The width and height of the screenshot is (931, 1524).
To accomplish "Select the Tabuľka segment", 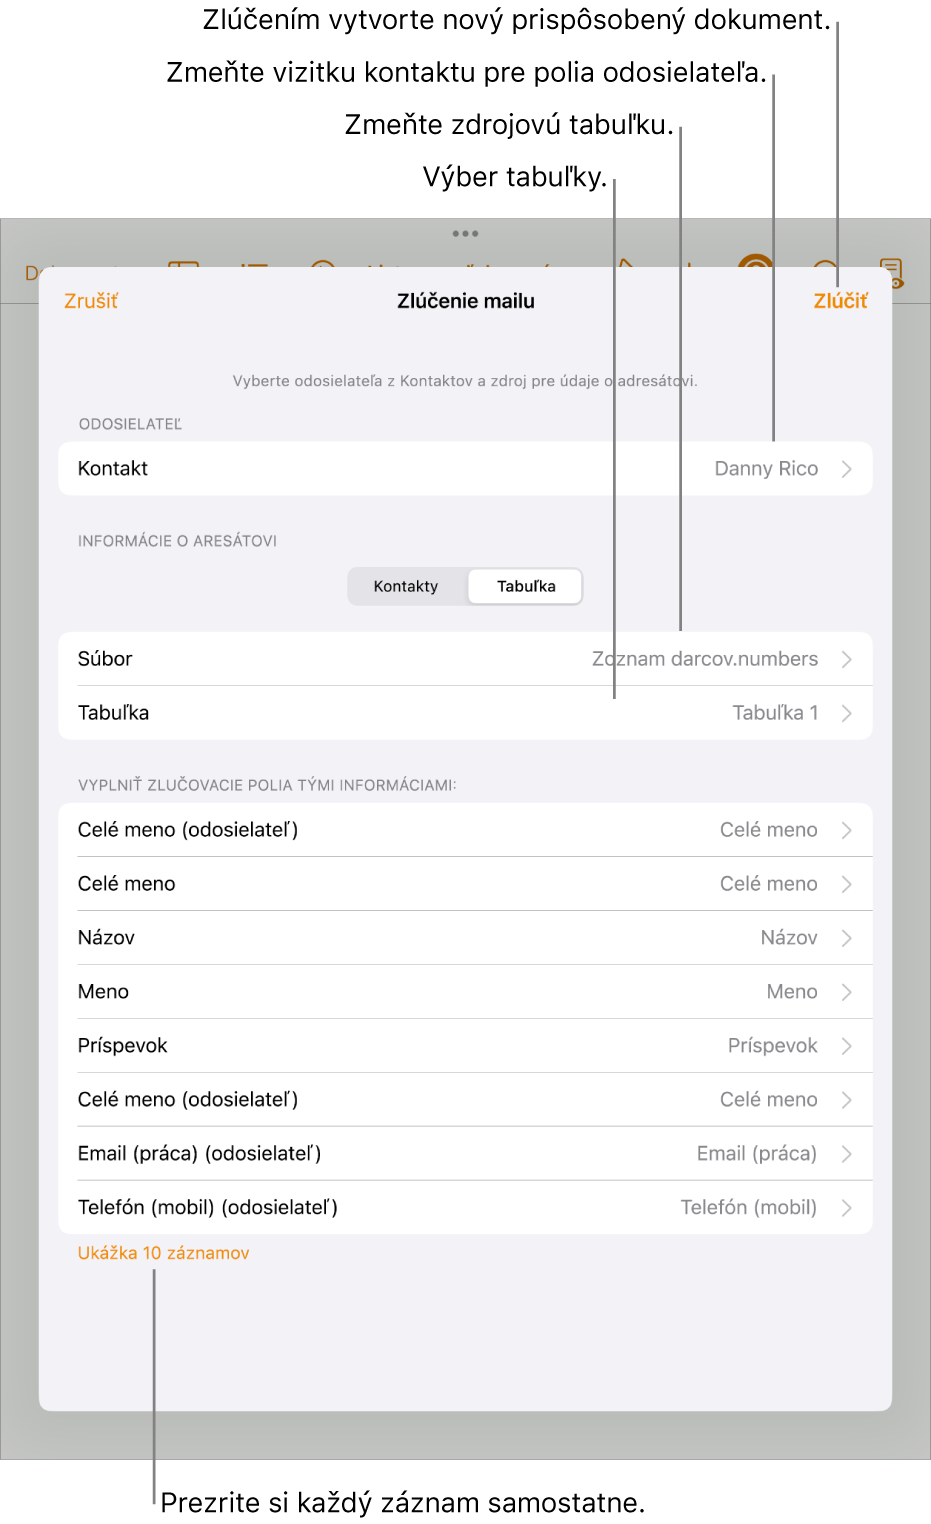I will coord(526,587).
